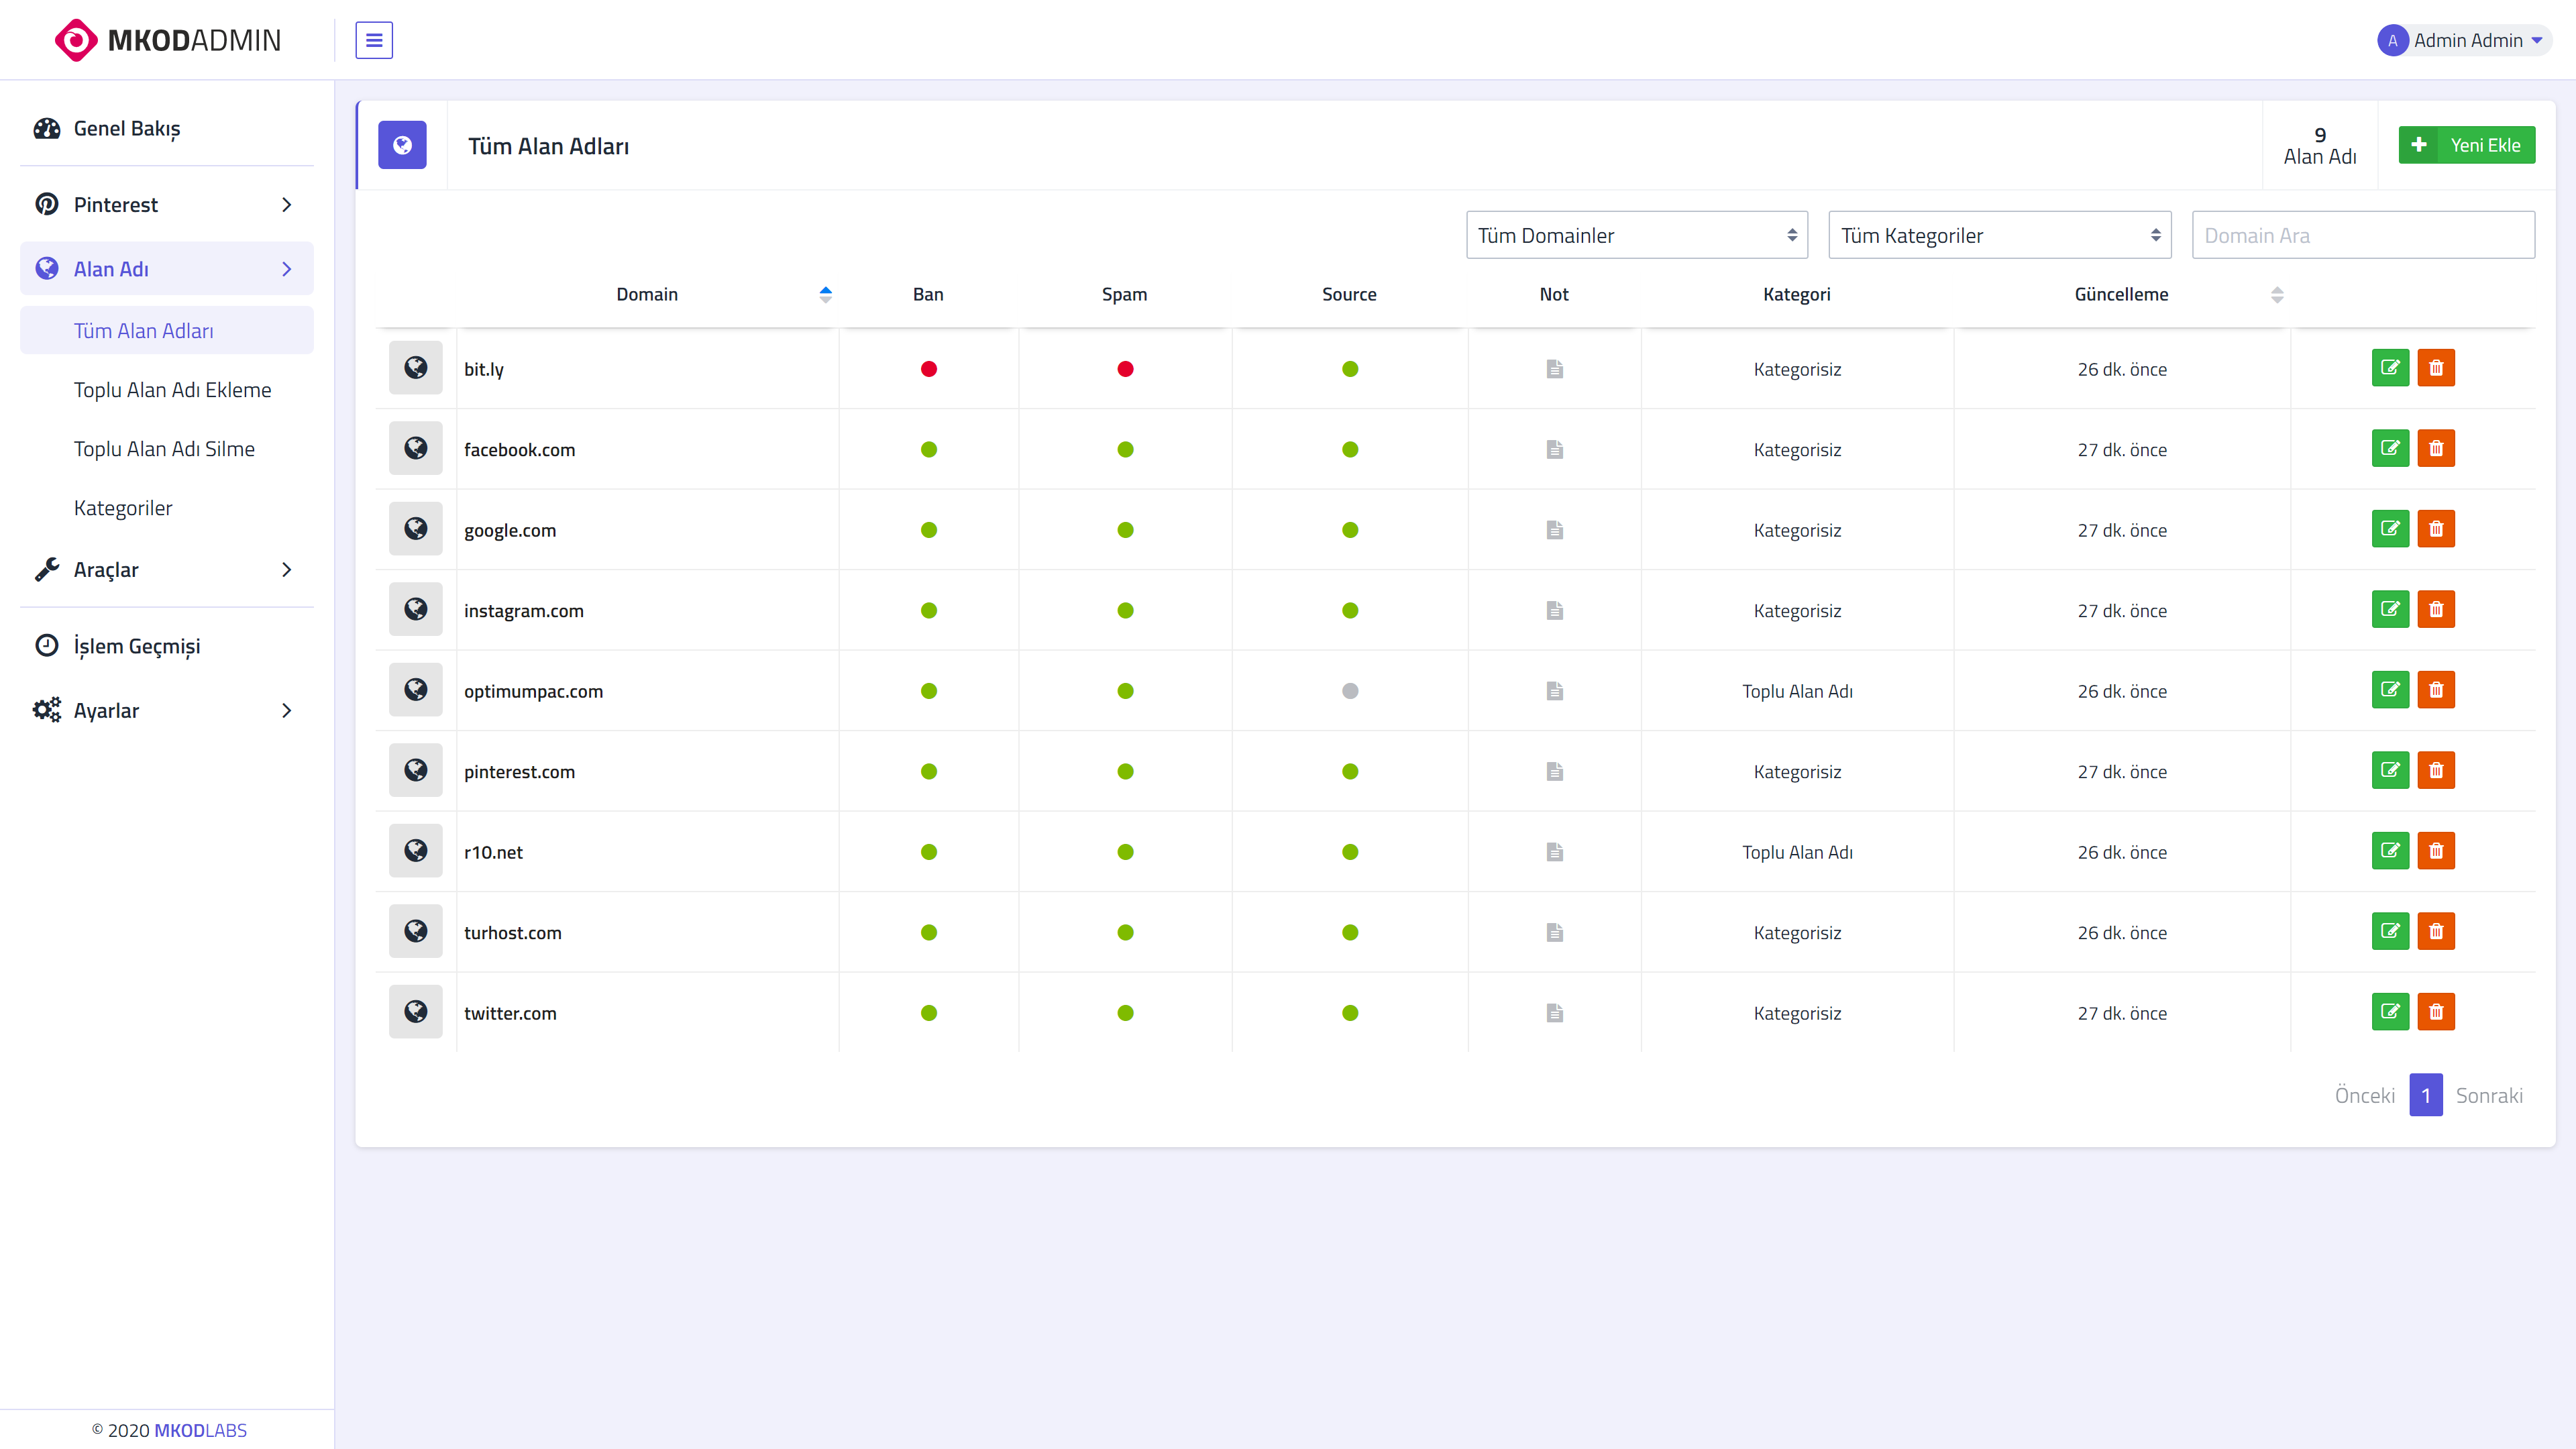The image size is (2576, 1449).
Task: Open the note icon for r10.net
Action: pos(1554,852)
